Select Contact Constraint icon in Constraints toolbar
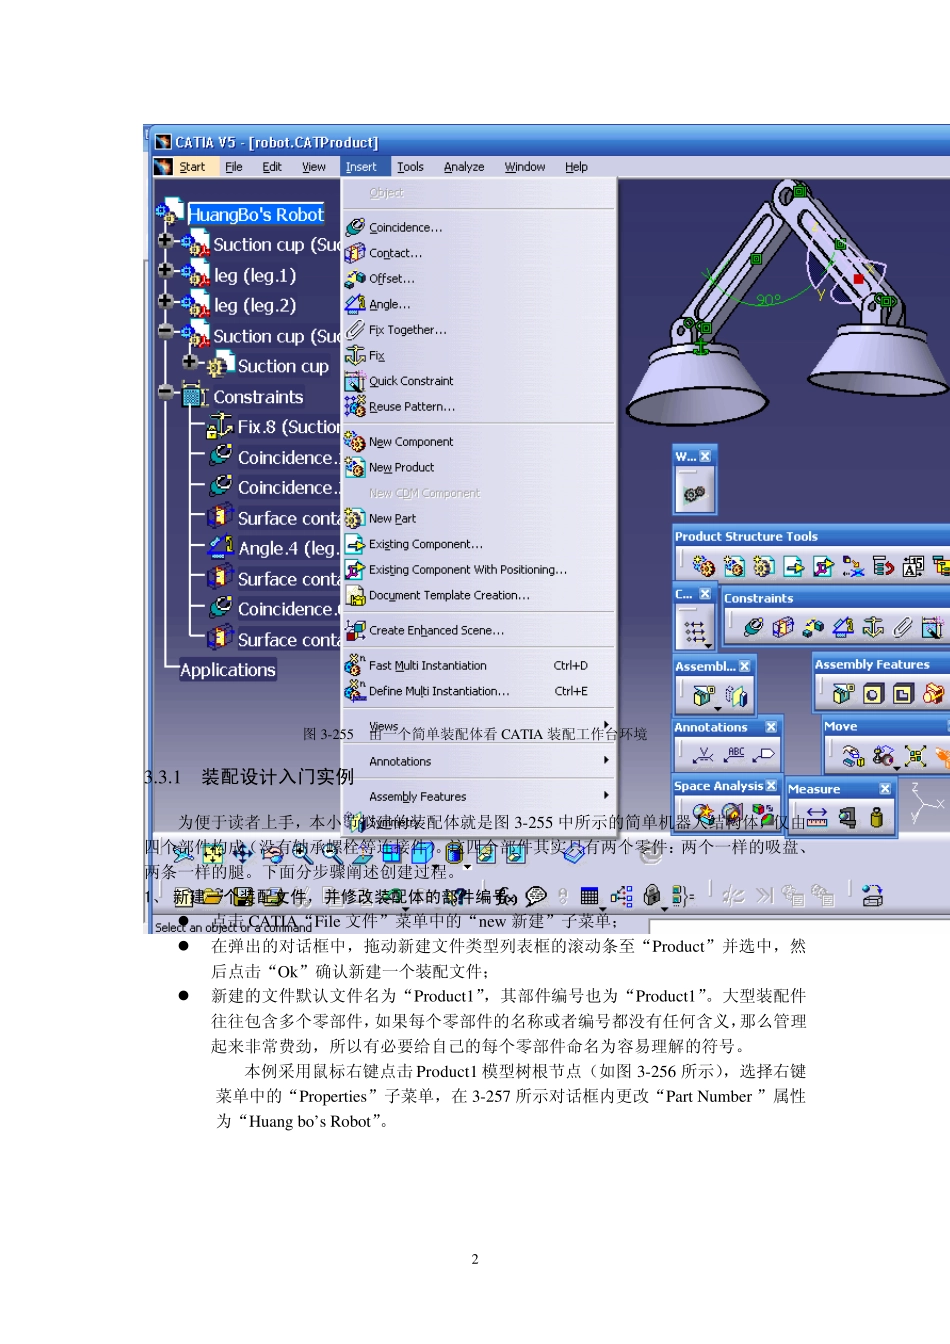The width and height of the screenshot is (950, 1344). coord(783,627)
